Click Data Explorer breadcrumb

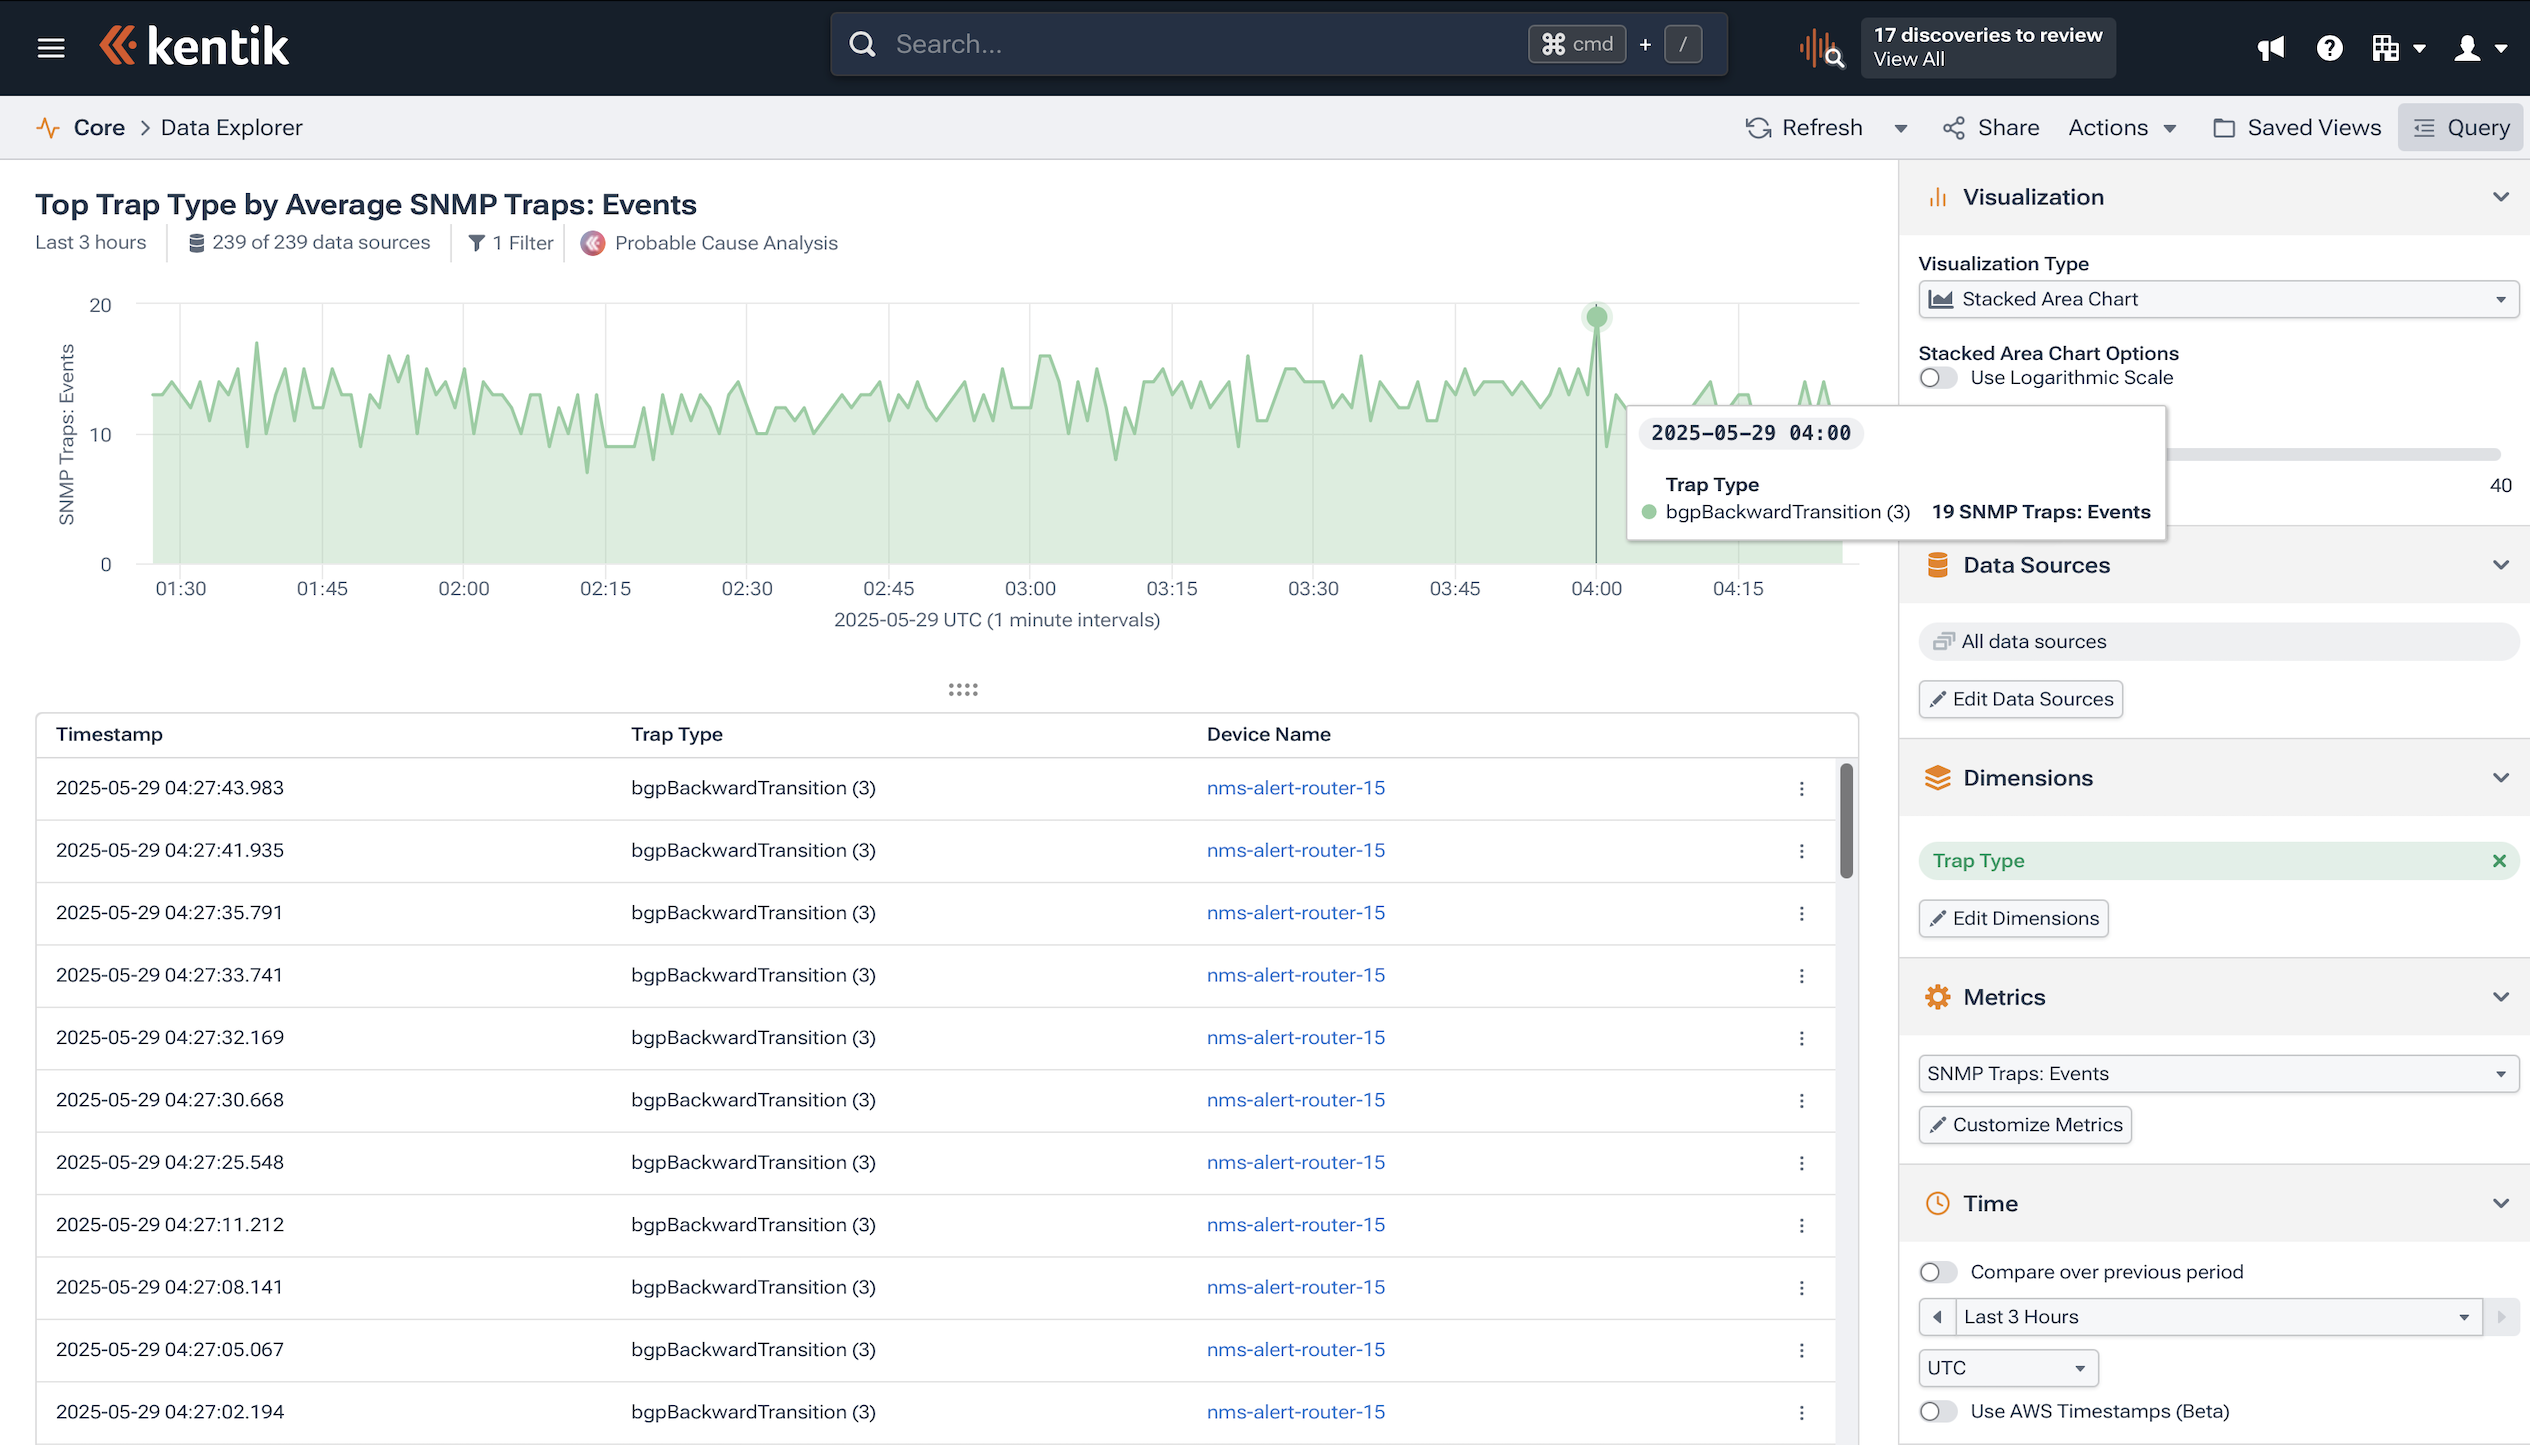click(x=231, y=128)
